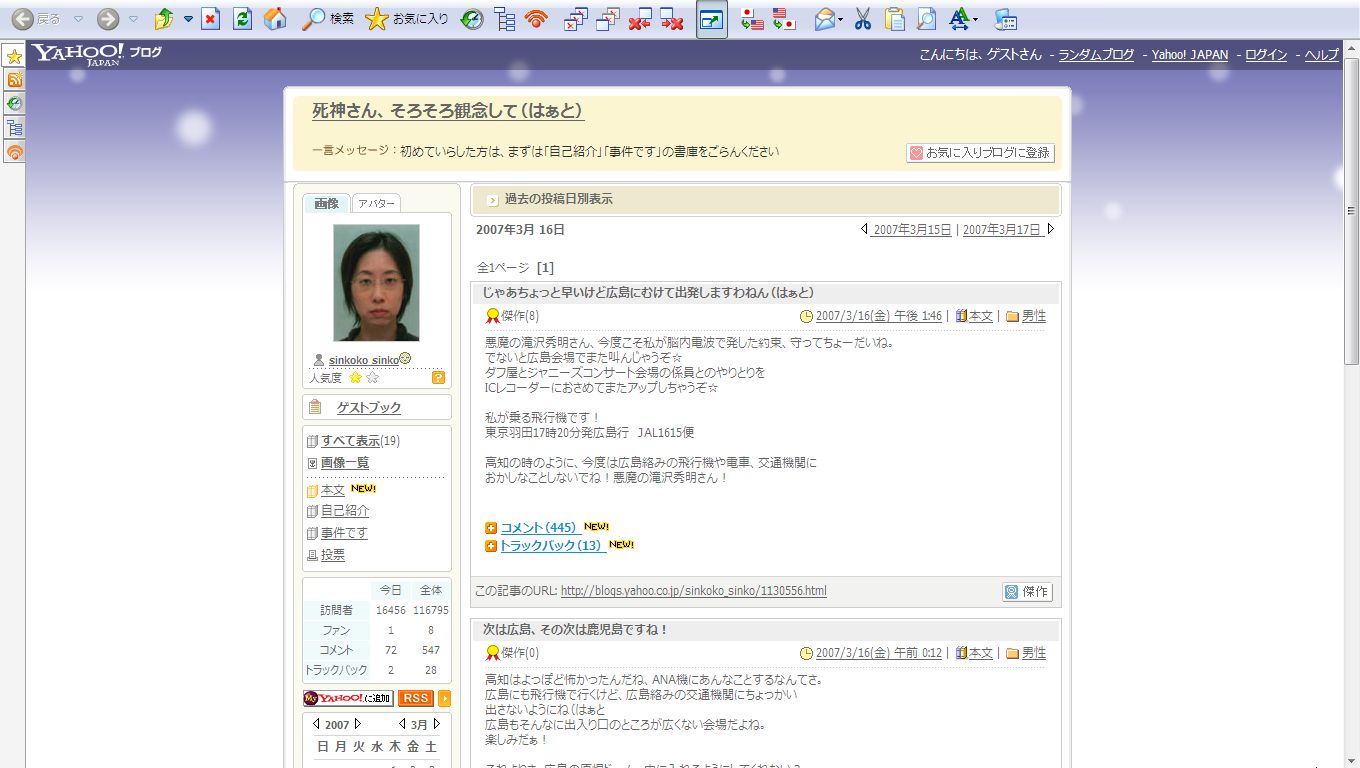Image resolution: width=1360 pixels, height=768 pixels.
Task: Click the Up one level icon
Action: pyautogui.click(x=165, y=19)
